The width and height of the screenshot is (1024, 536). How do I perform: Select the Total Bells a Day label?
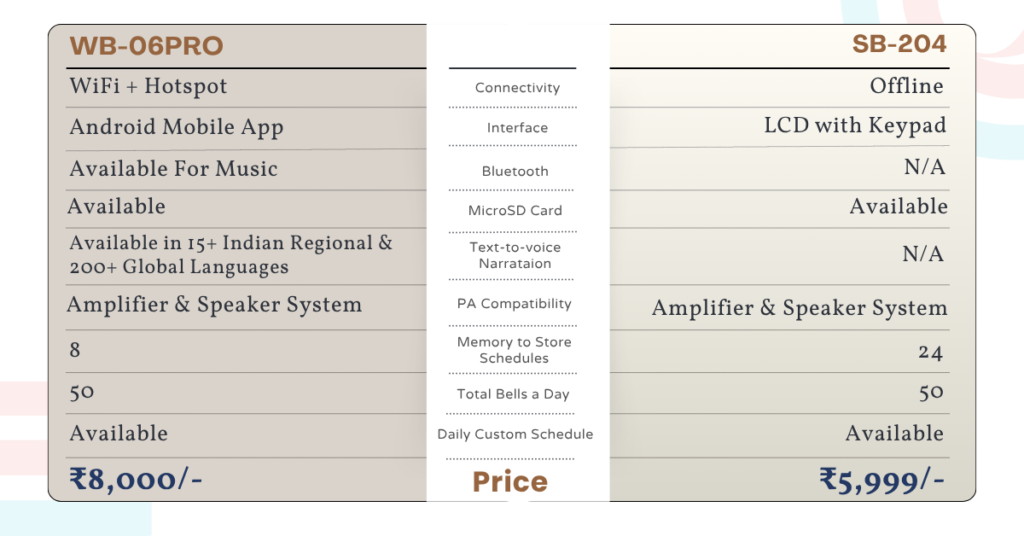pos(513,394)
